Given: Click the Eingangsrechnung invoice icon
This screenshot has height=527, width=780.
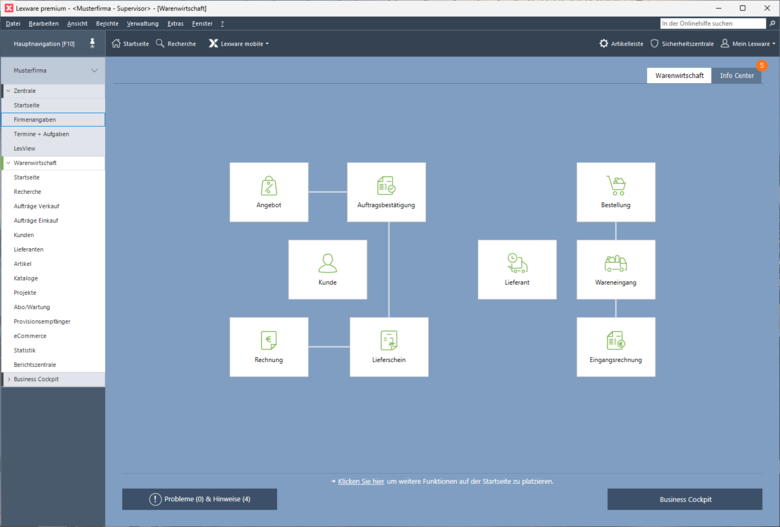Looking at the screenshot, I should pyautogui.click(x=615, y=340).
